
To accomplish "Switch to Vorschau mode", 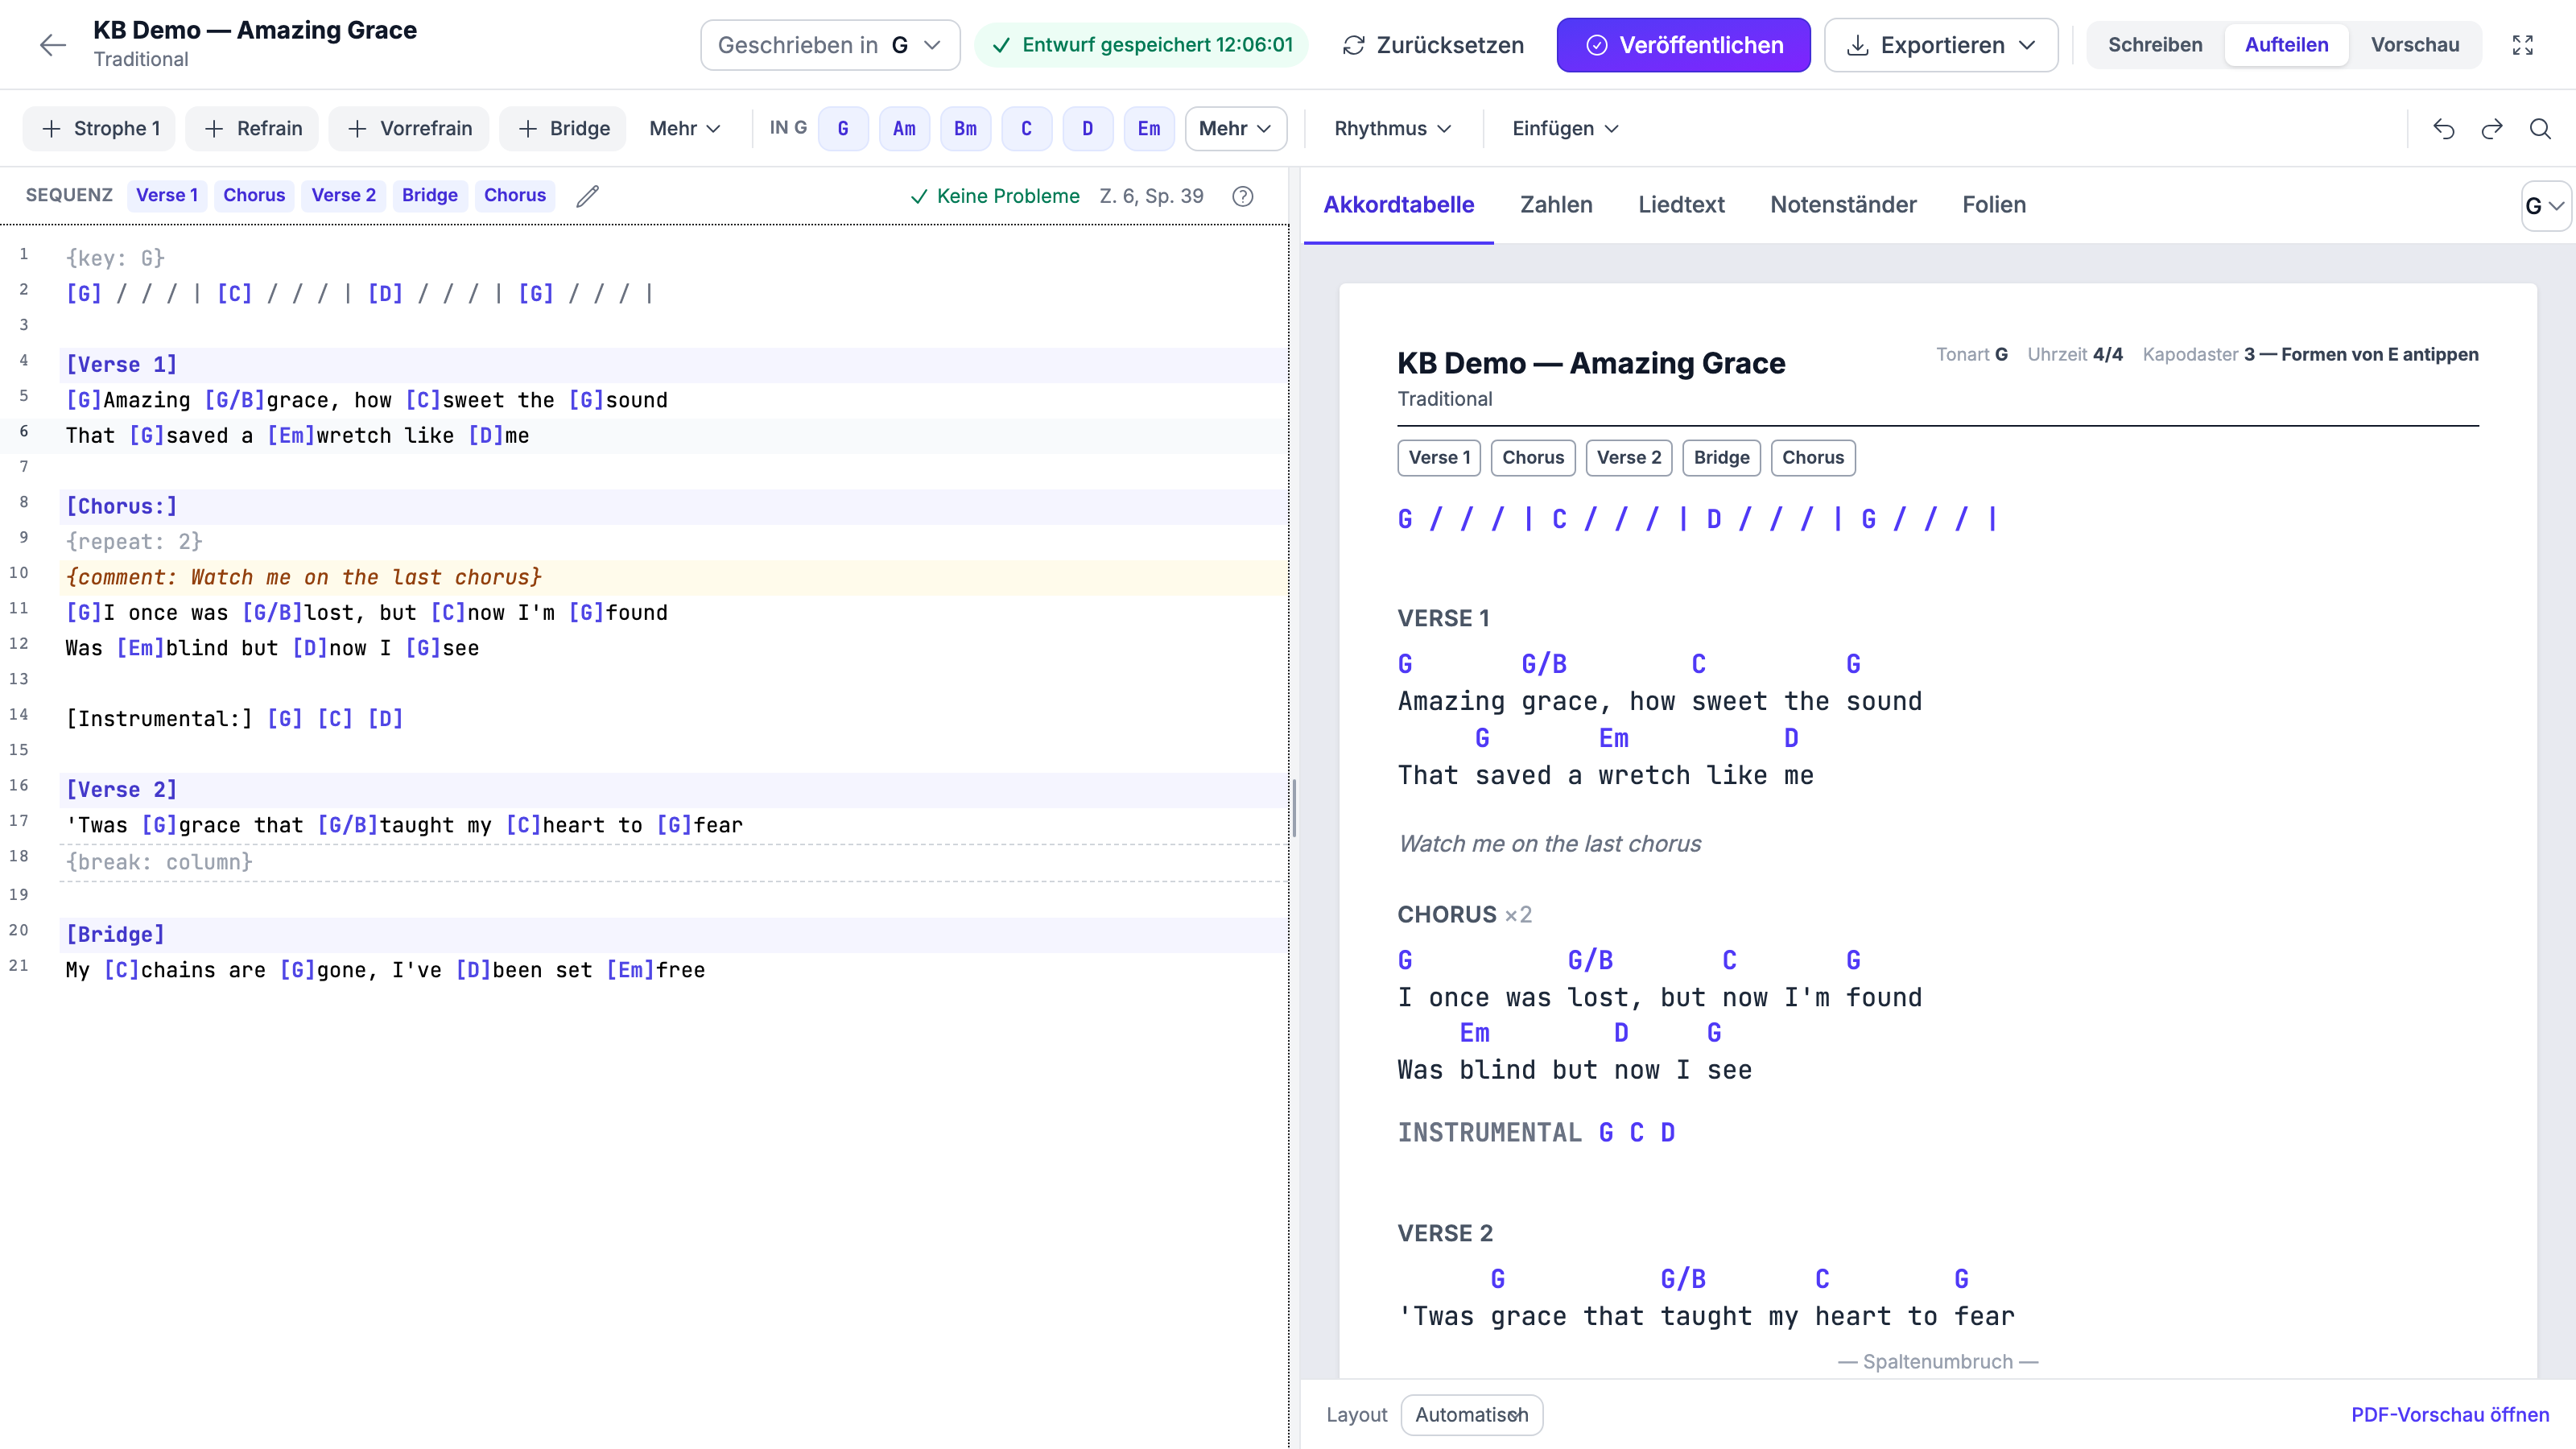I will click(x=2414, y=45).
